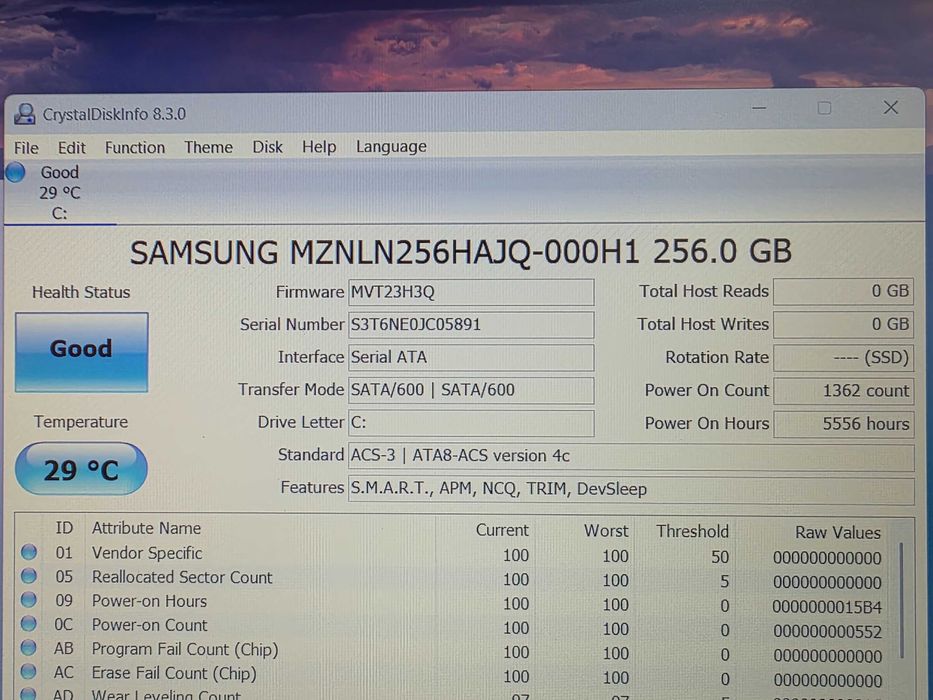Click the 29 °C temperature button
The image size is (933, 700).
pos(81,469)
